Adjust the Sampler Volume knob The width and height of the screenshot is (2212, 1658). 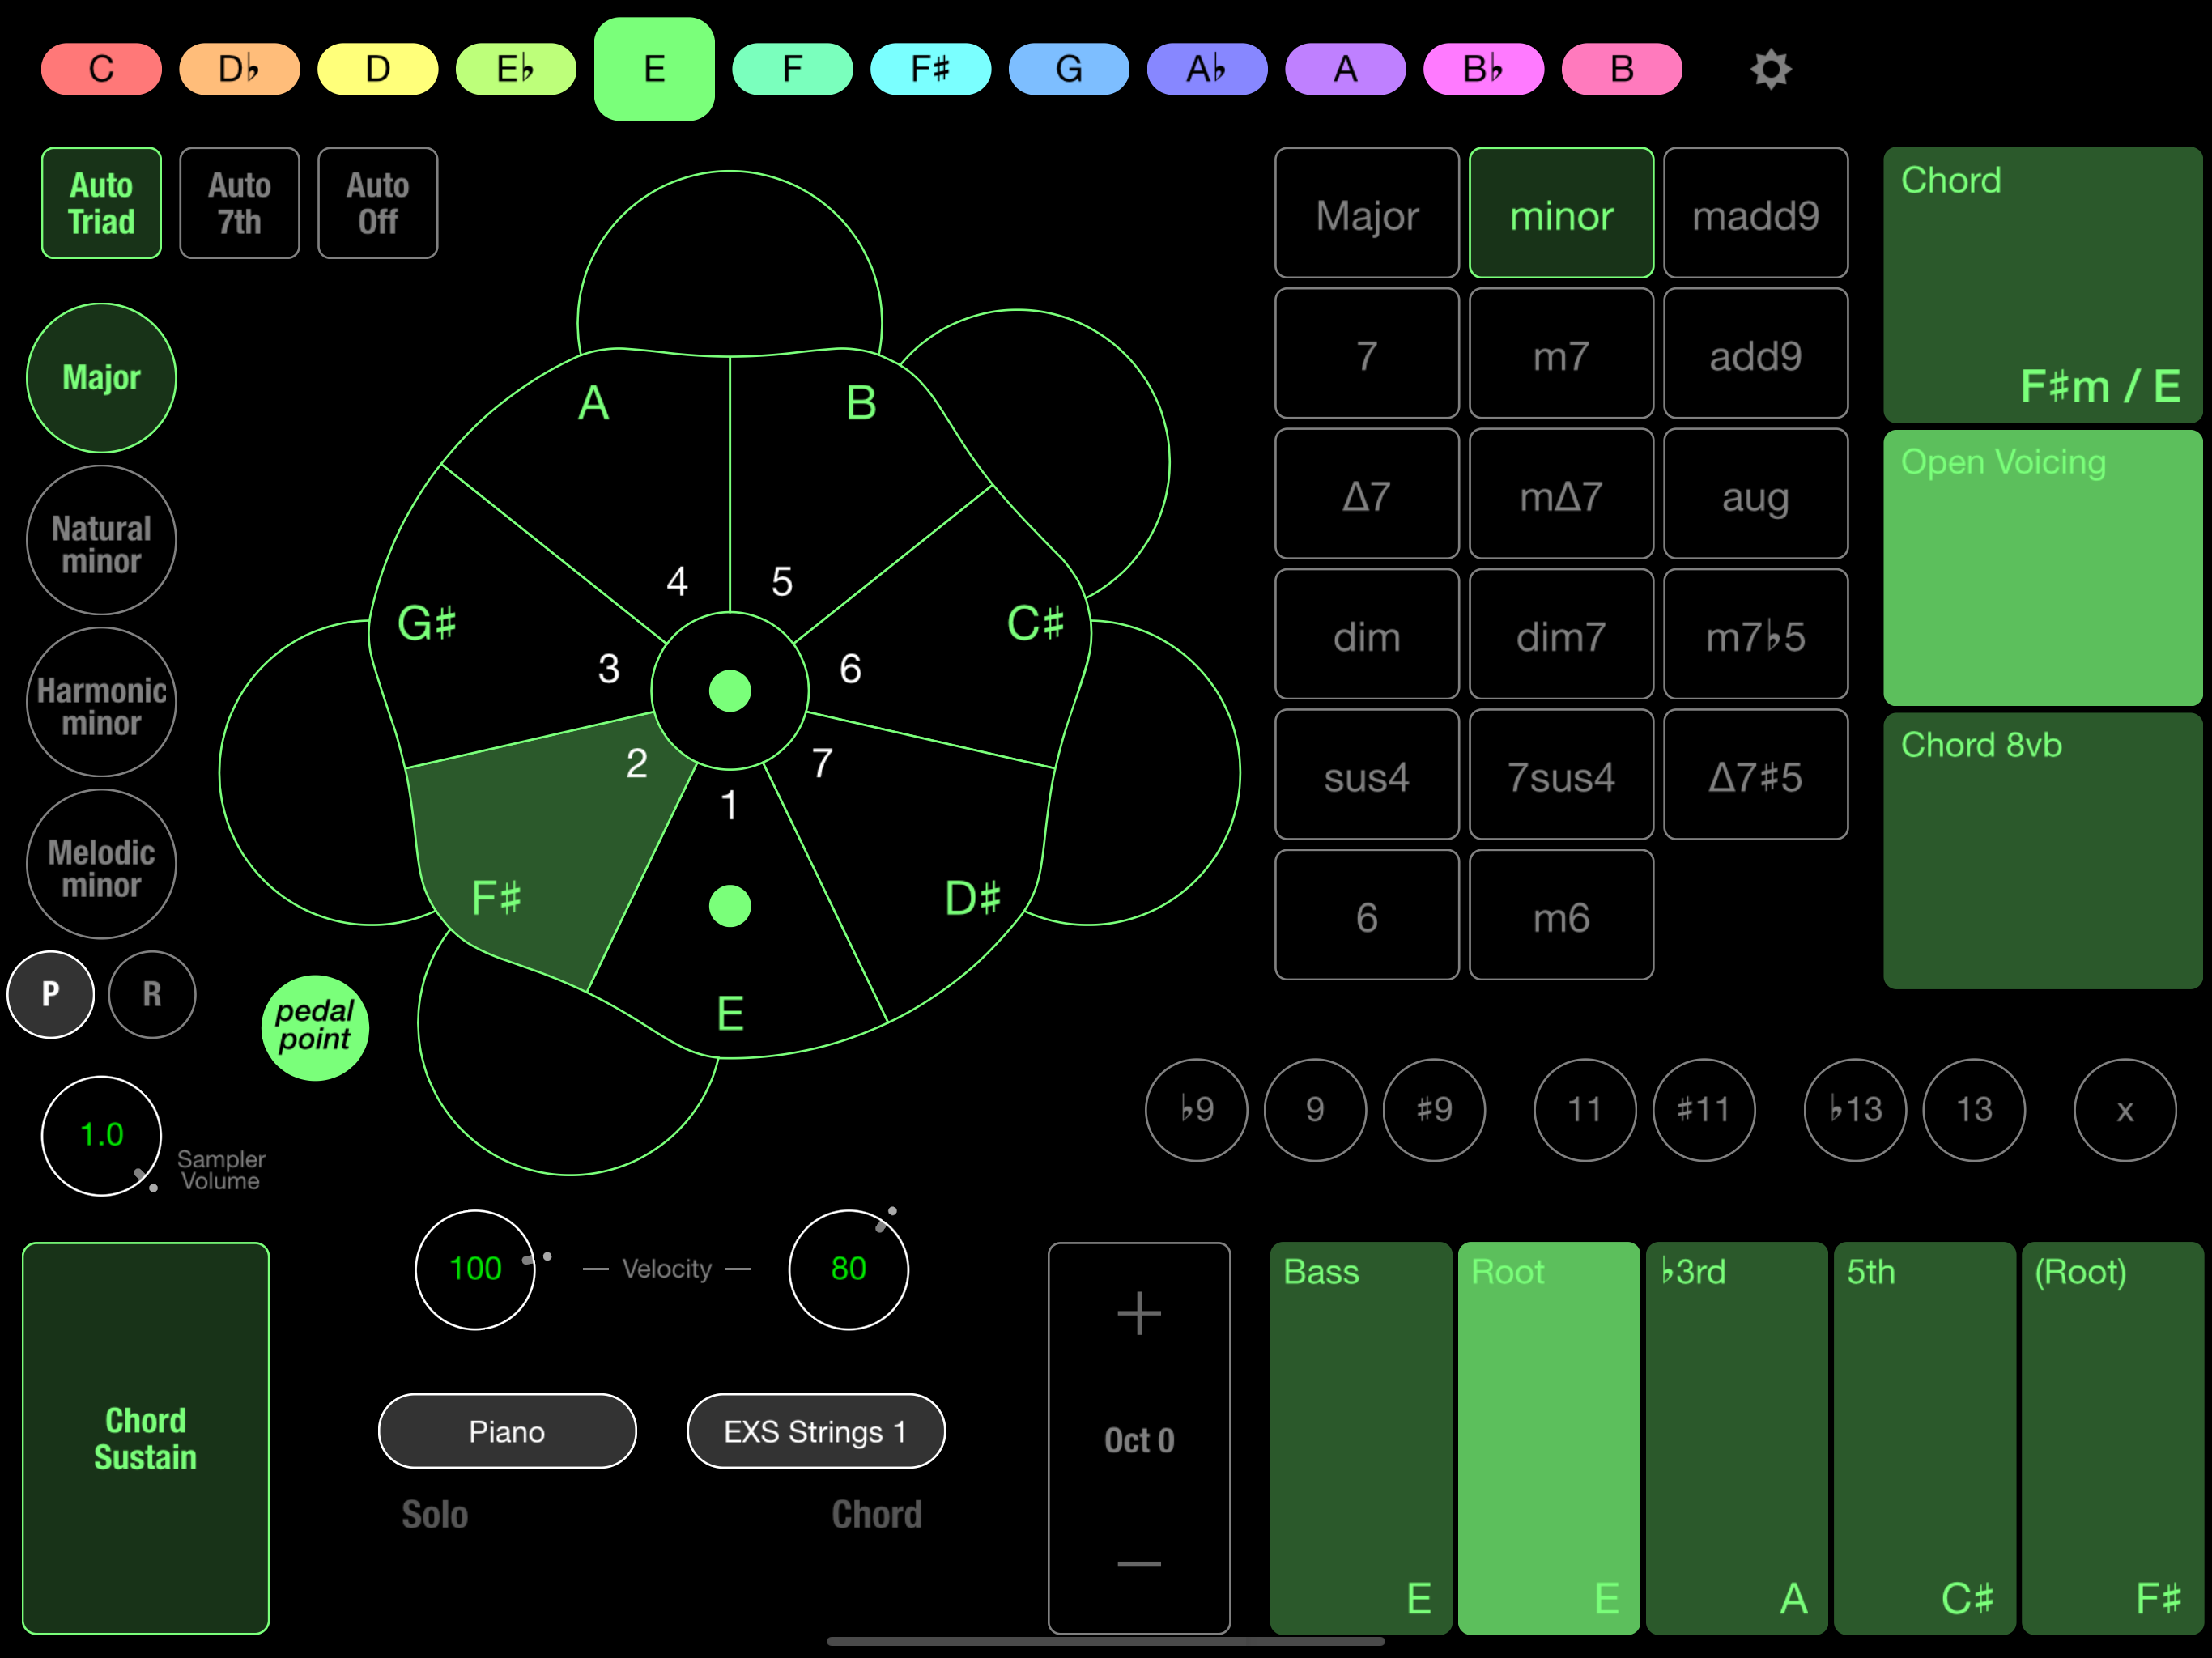tap(101, 1135)
